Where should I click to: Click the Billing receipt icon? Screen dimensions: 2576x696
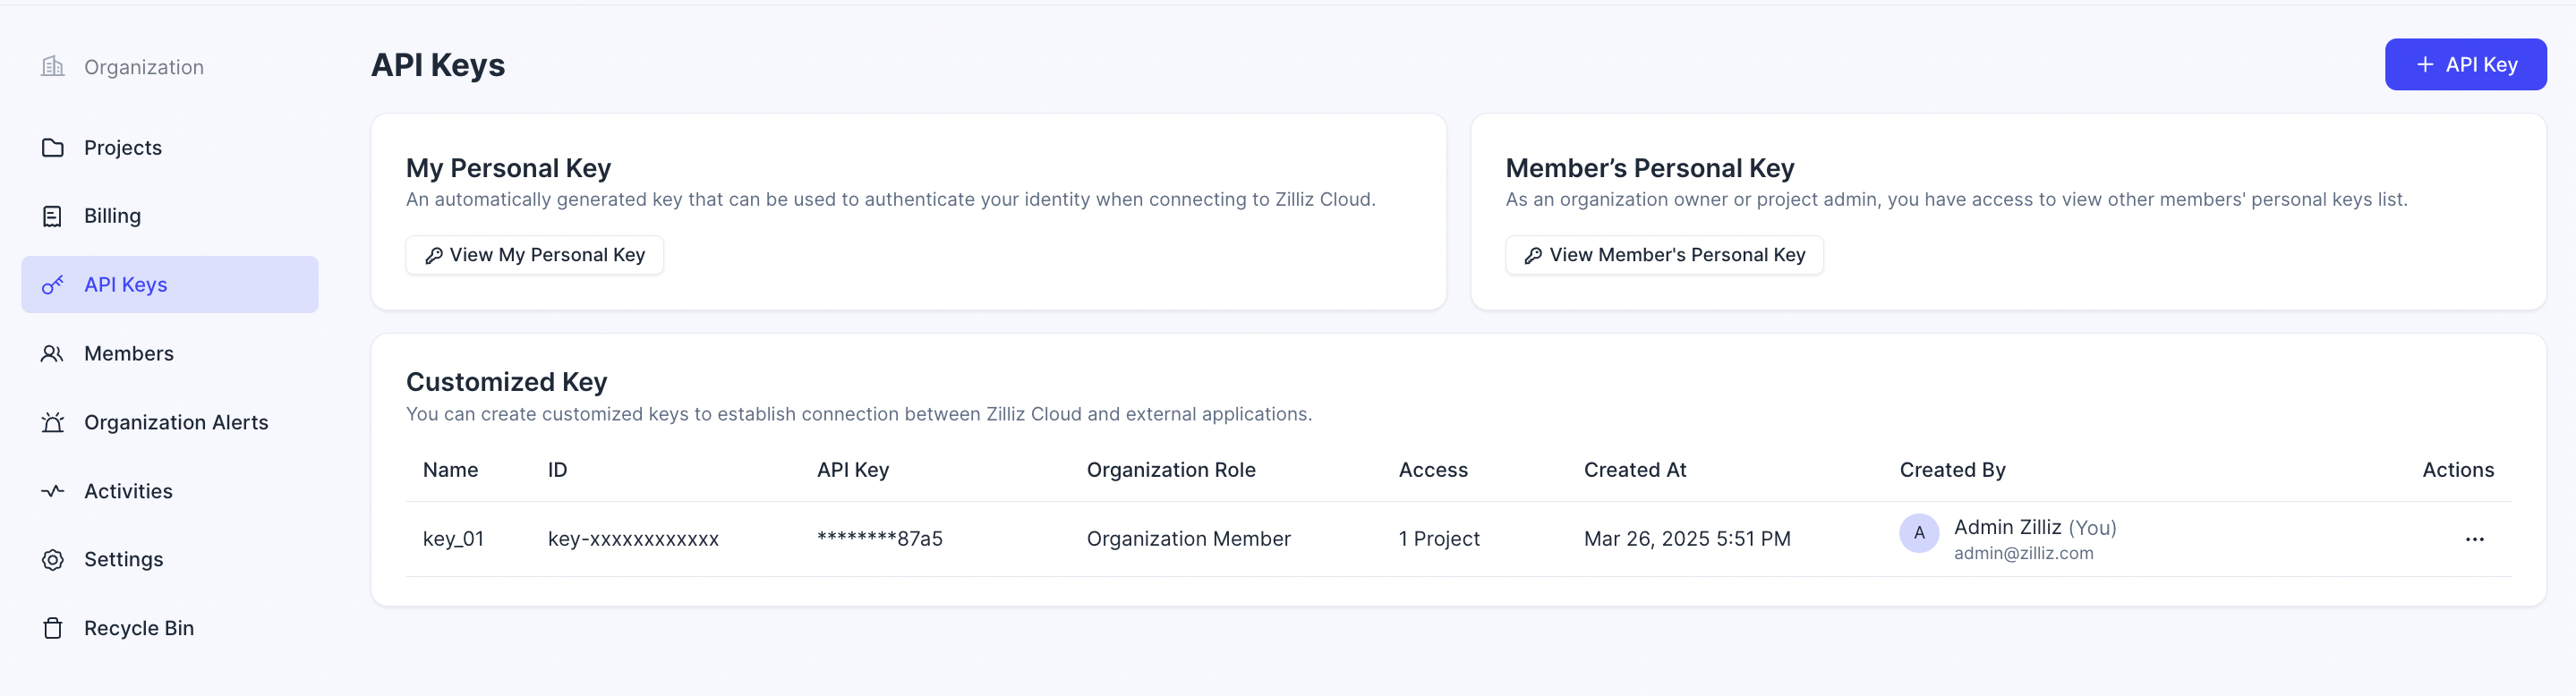click(52, 216)
